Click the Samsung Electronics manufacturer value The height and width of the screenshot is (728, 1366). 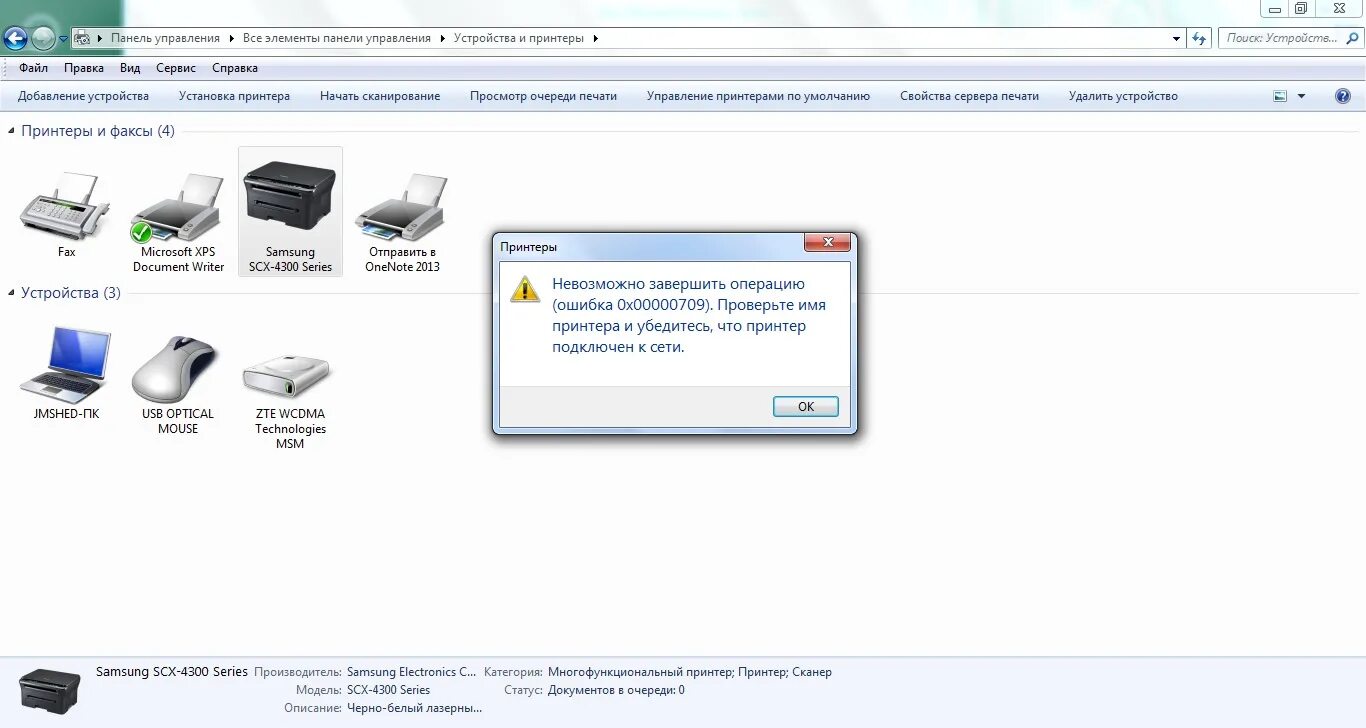(x=412, y=672)
